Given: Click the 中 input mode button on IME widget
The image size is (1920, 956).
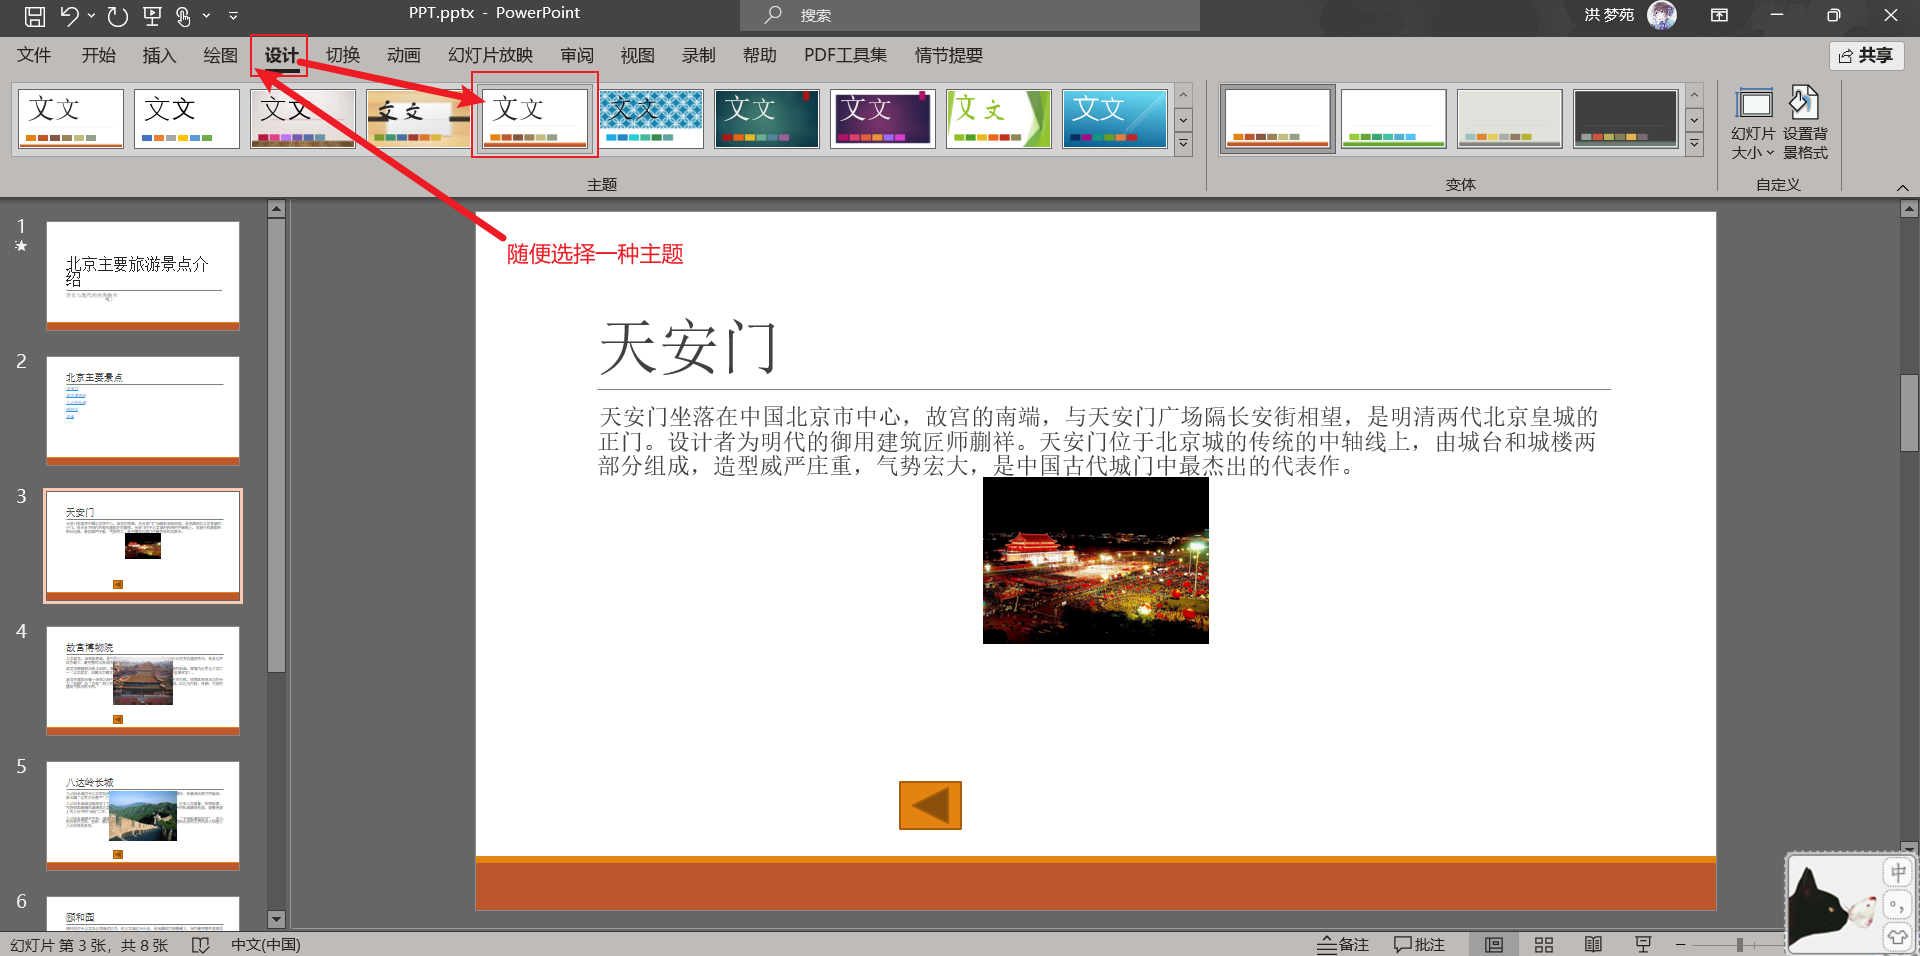Looking at the screenshot, I should coord(1897,872).
